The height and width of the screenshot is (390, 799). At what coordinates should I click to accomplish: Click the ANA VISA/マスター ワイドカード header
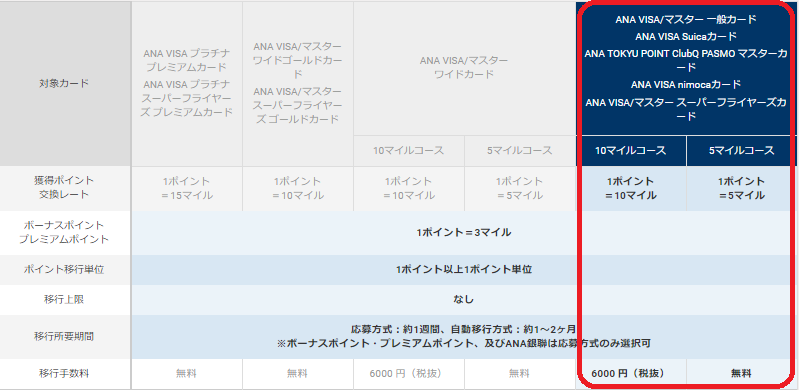click(x=464, y=67)
